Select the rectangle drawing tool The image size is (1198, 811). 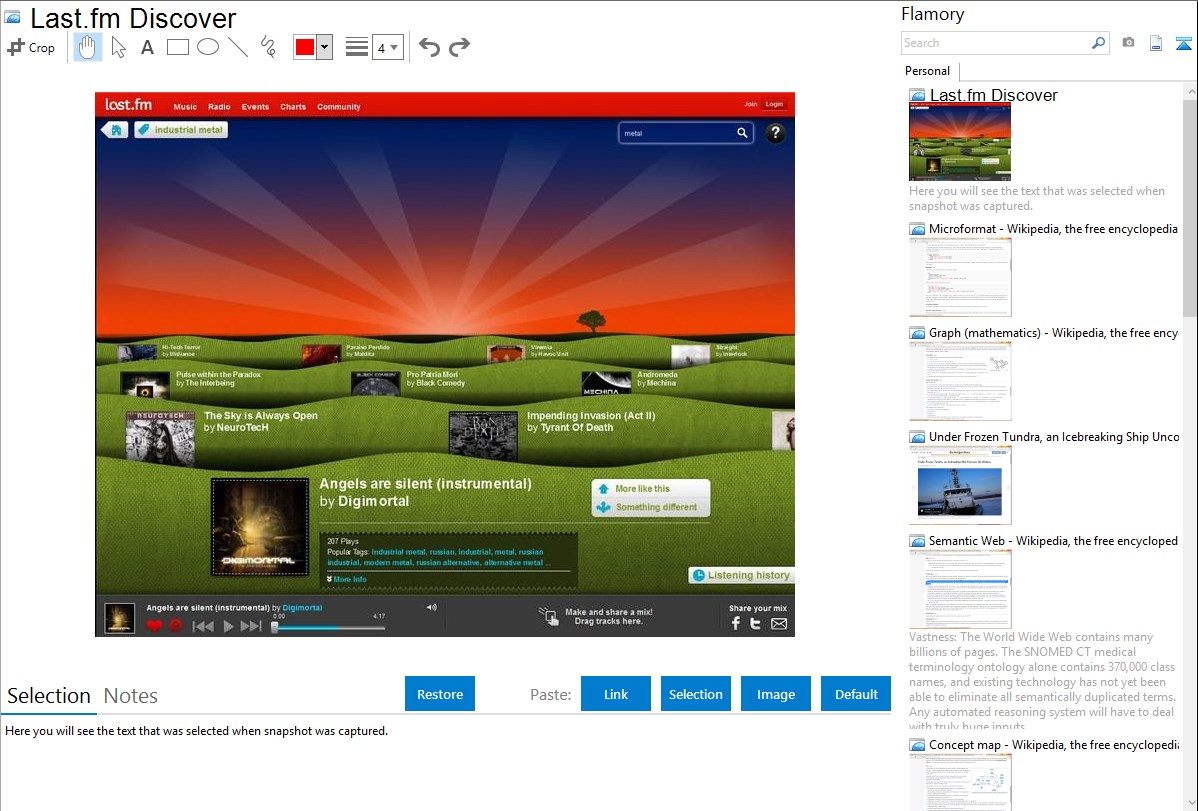(177, 47)
